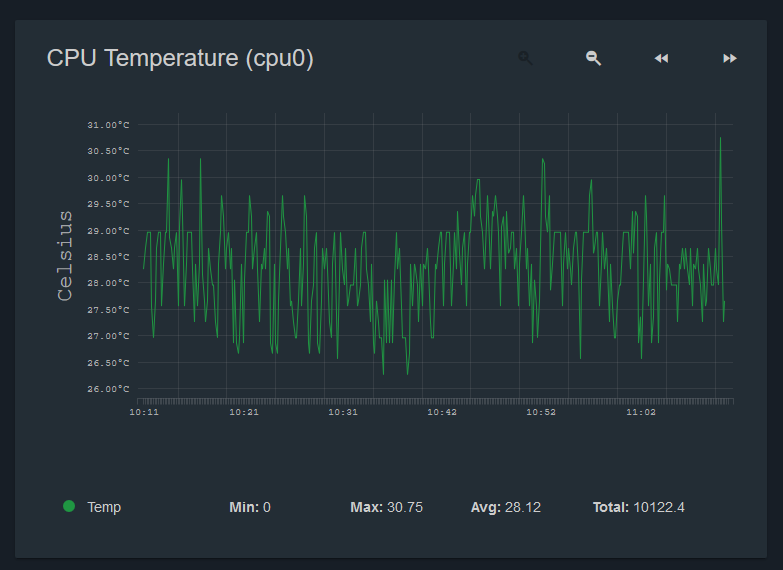Click the Celsius vertical axis title

[x=65, y=256]
